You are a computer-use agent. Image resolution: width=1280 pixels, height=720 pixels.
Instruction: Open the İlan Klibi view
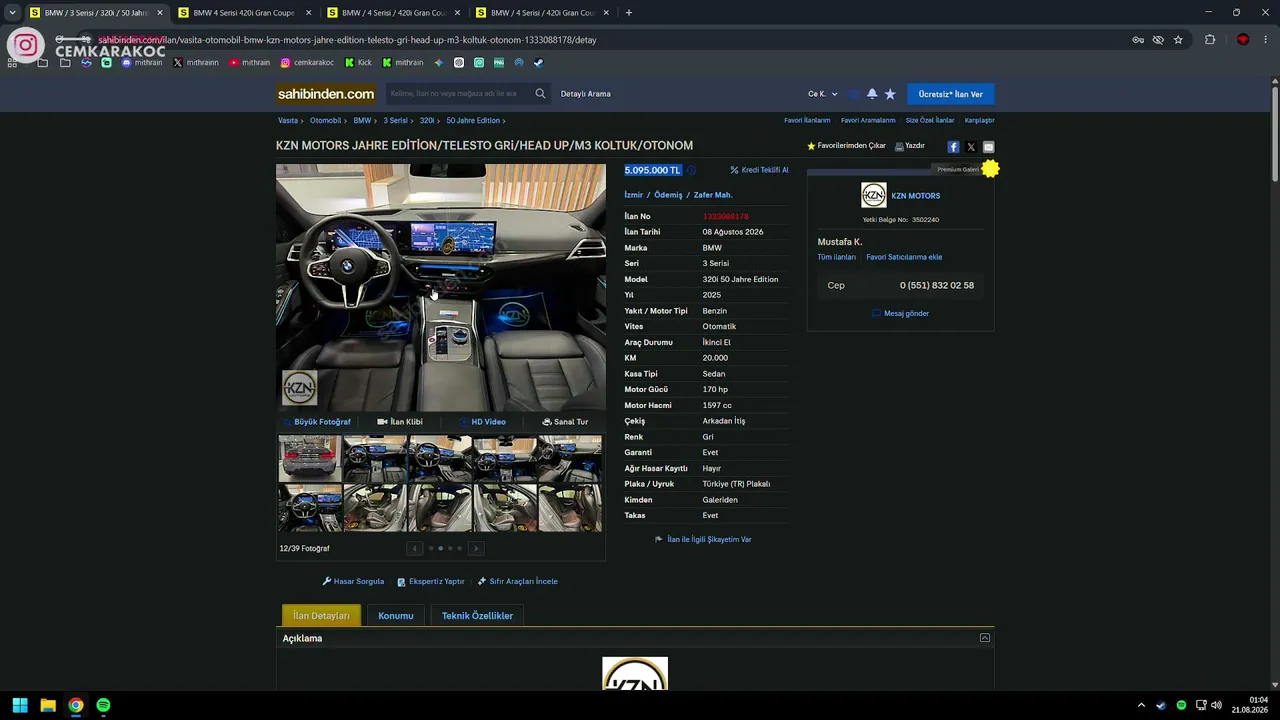pyautogui.click(x=400, y=422)
